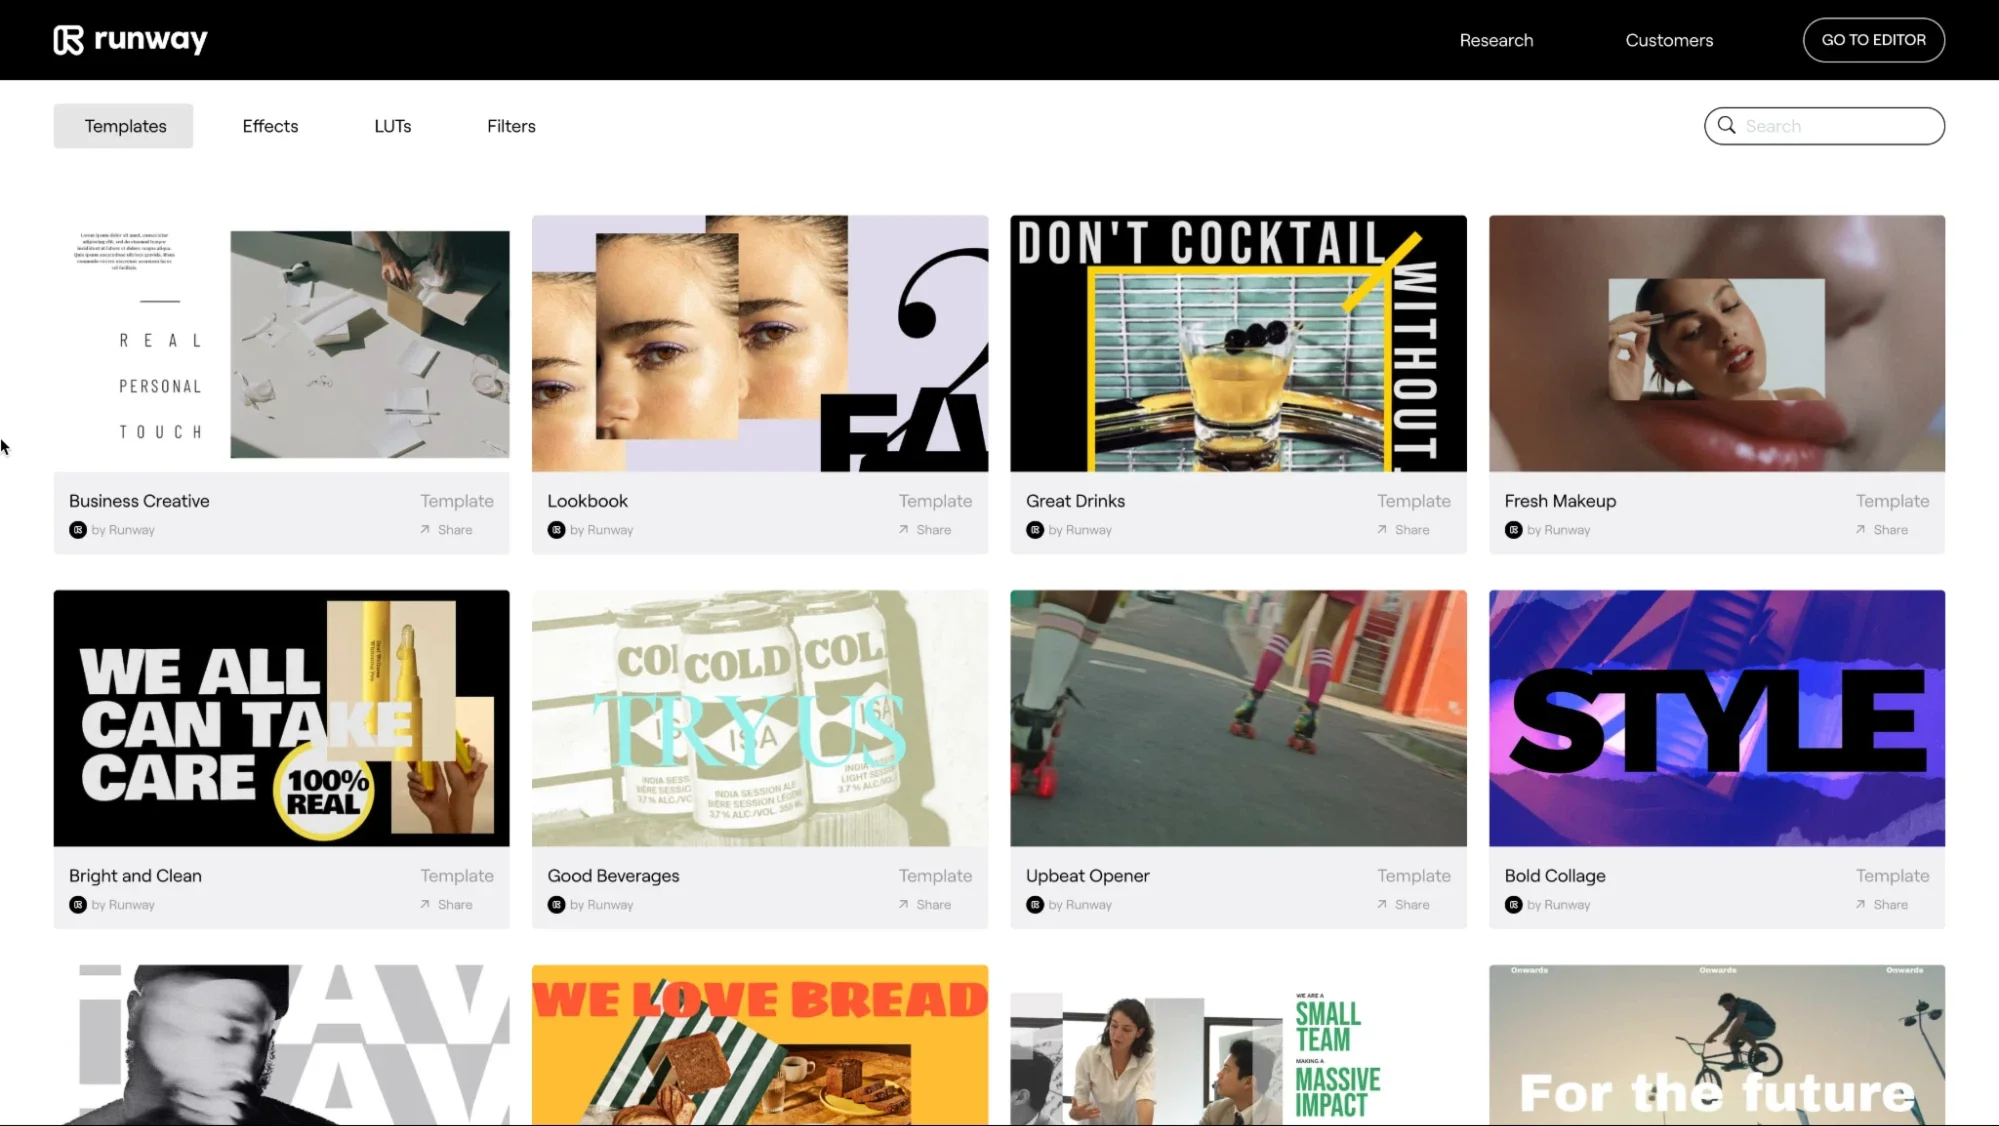This screenshot has width=1999, height=1126.
Task: Click the magnifier icon in search box
Action: [1726, 125]
